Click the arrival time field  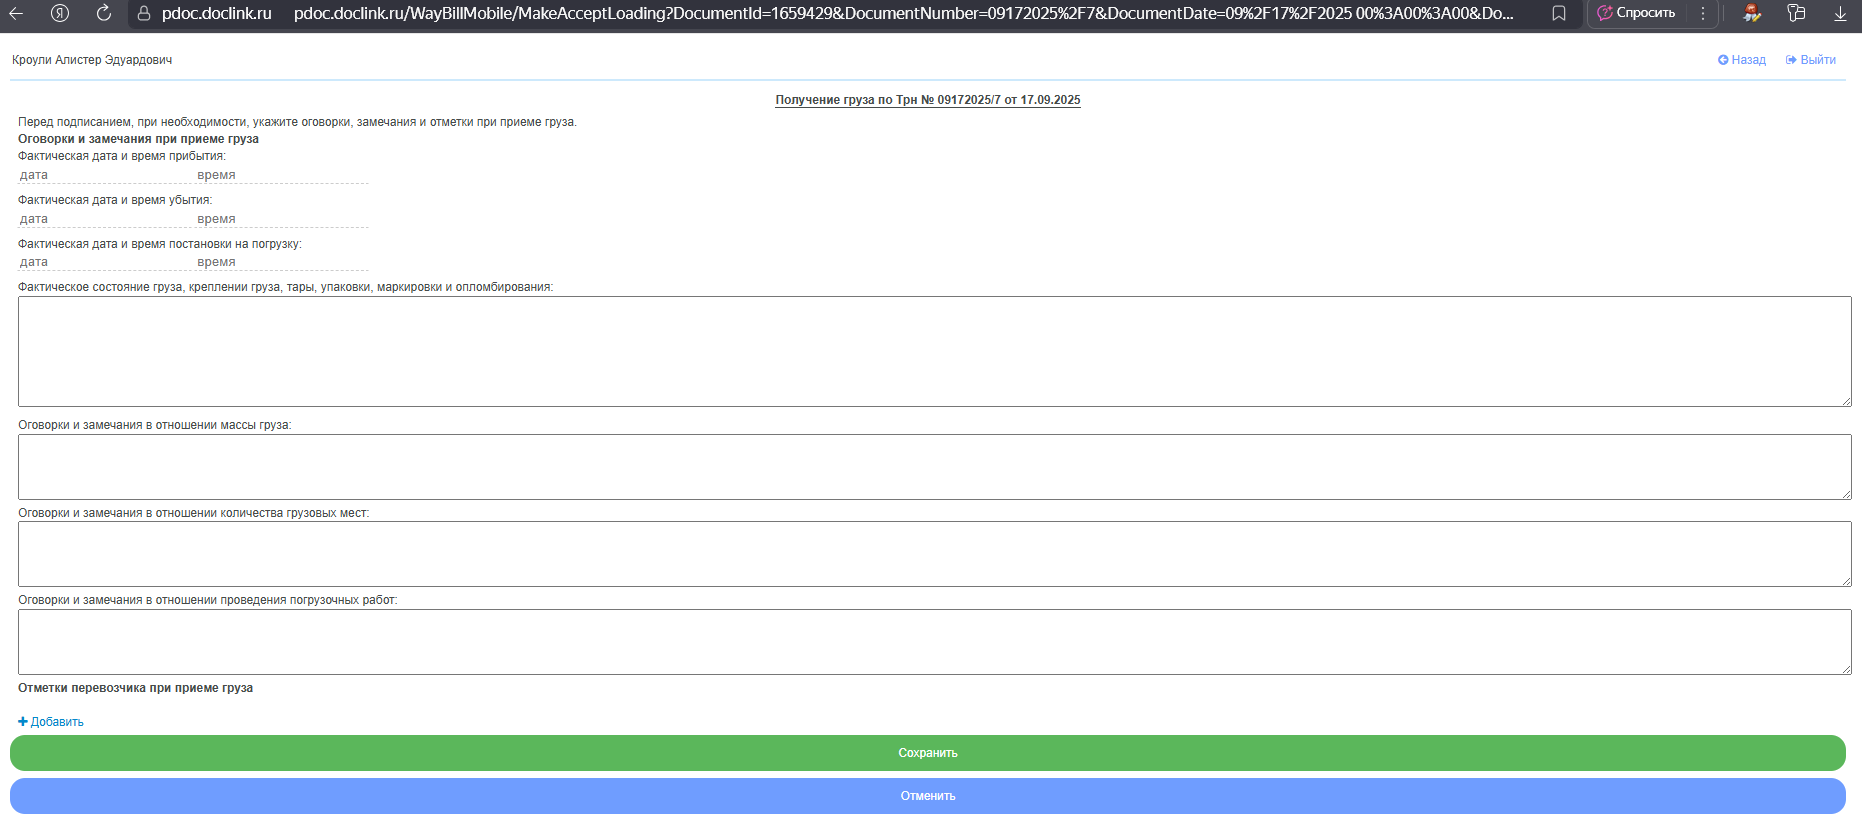tap(281, 175)
